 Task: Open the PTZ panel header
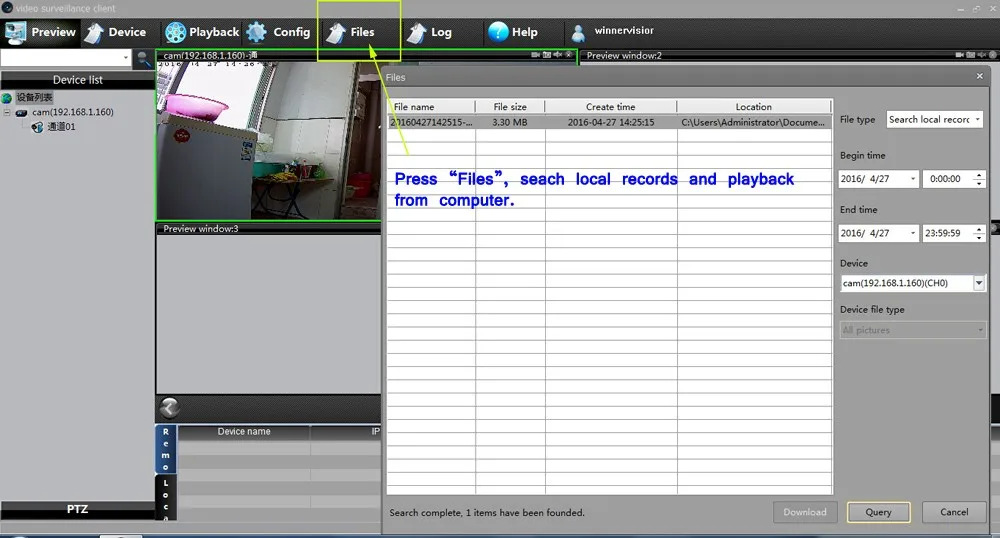coord(77,509)
